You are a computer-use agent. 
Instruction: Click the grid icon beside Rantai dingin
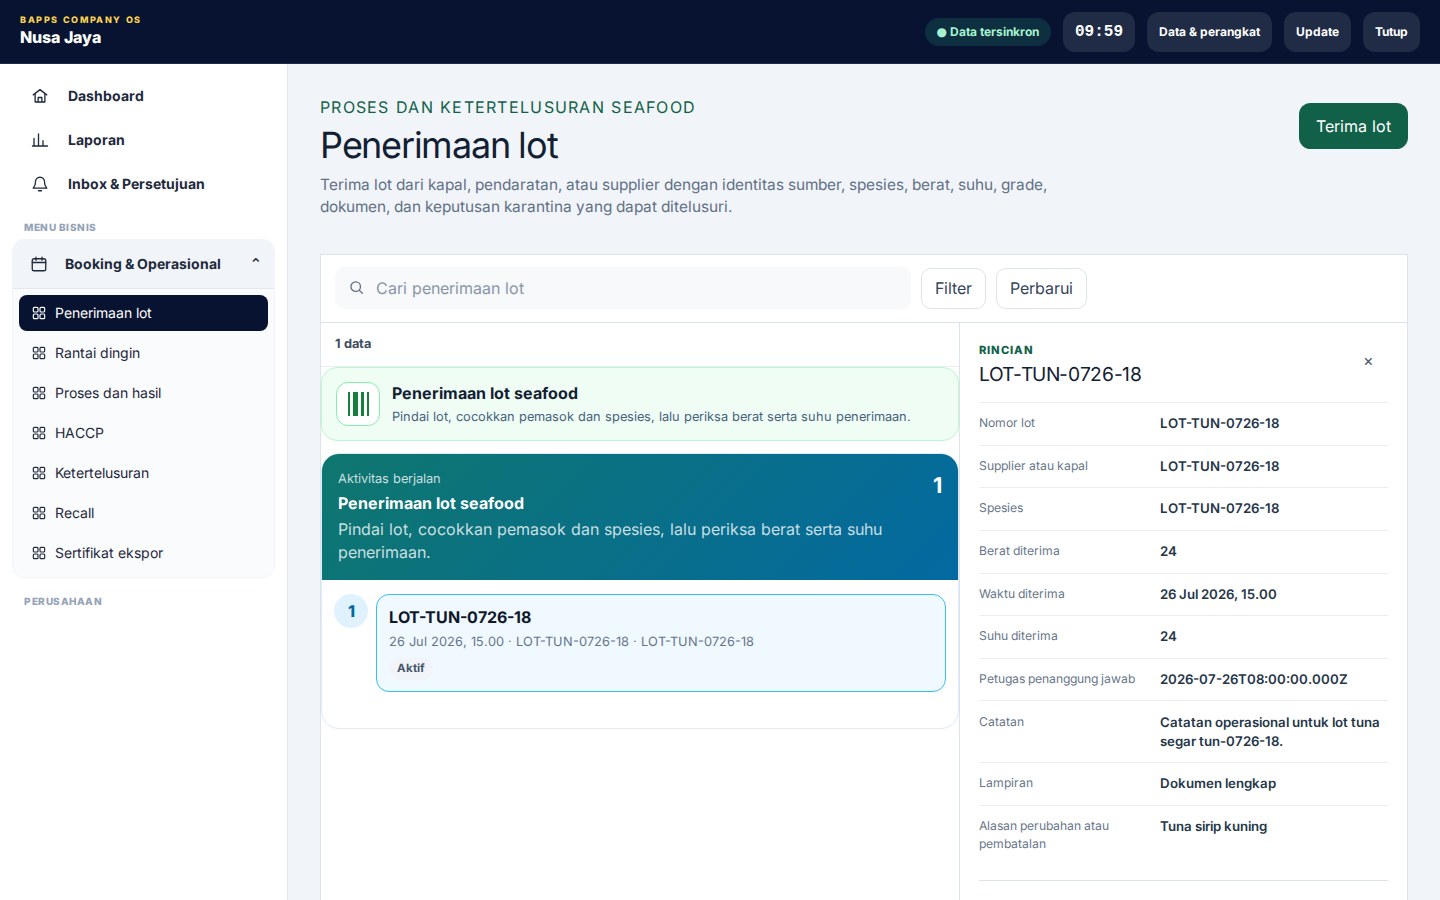39,353
